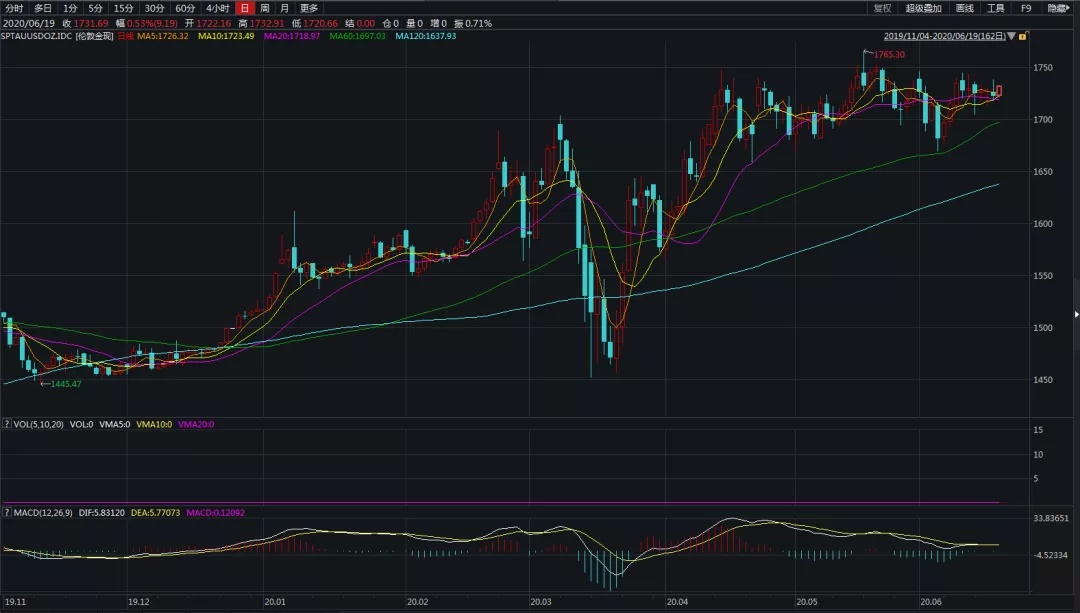Click the date 2020/06/19 in header
This screenshot has width=1080, height=613.
click(x=28, y=23)
